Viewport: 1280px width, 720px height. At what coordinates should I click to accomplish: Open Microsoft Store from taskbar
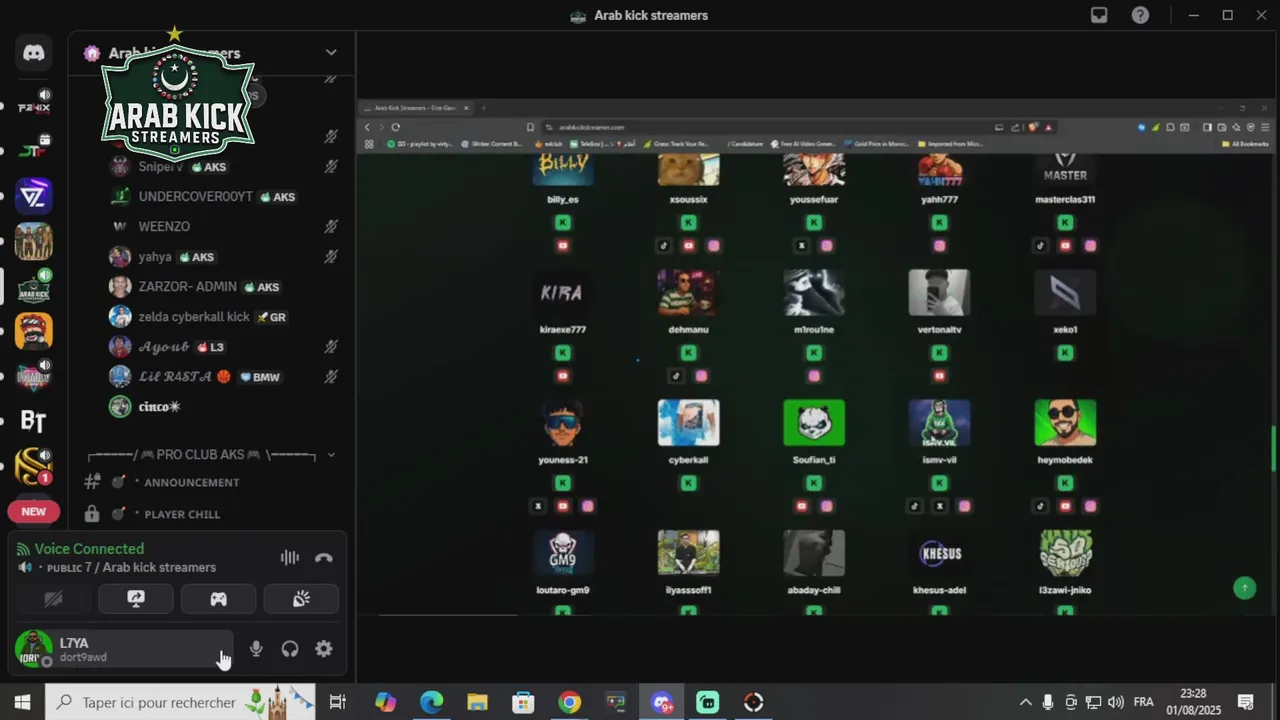pos(523,702)
